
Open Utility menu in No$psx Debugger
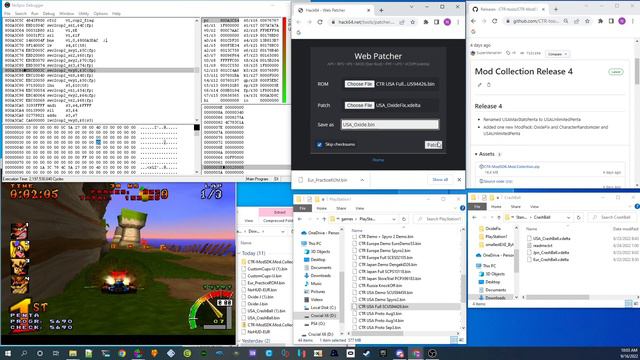[84, 13]
